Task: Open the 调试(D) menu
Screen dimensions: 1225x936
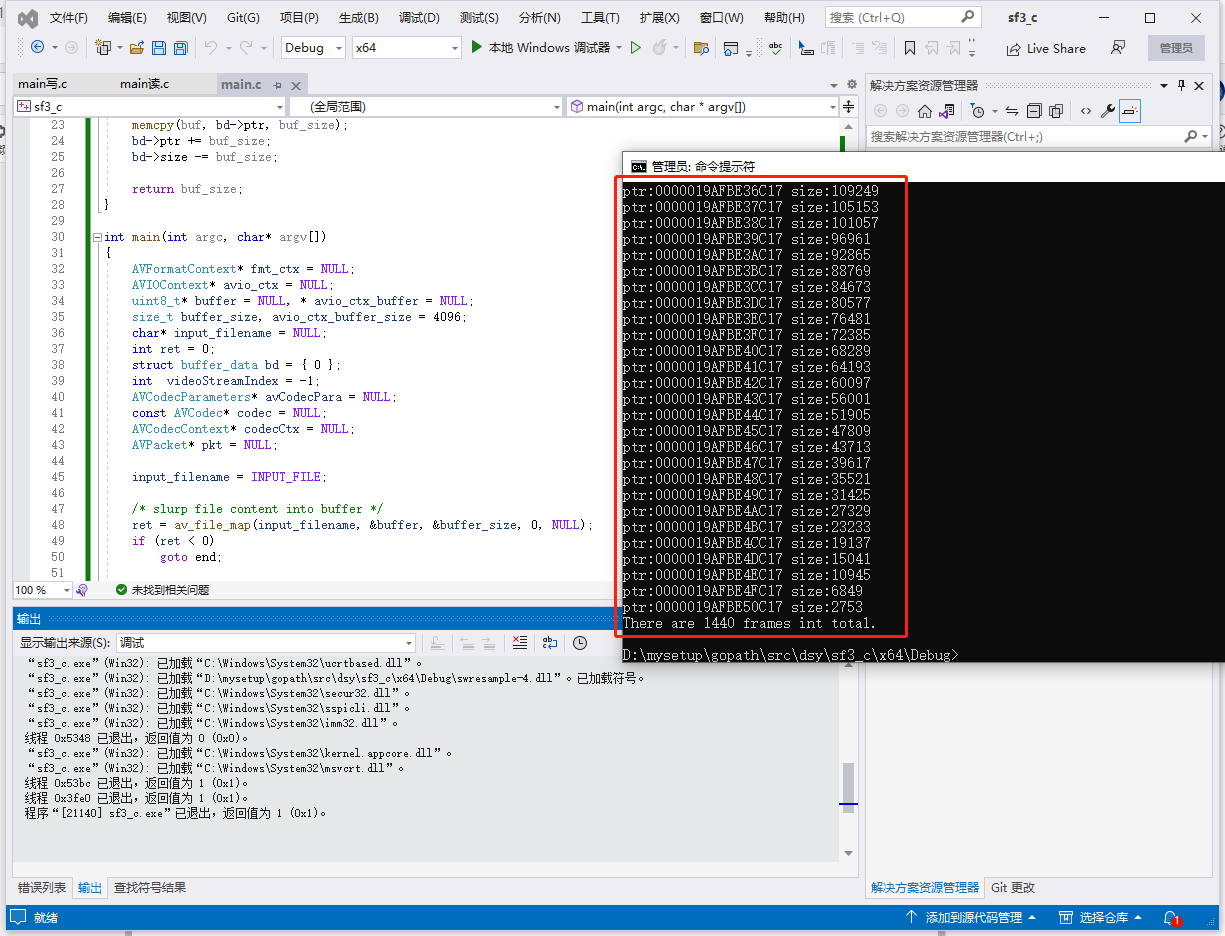Action: 419,18
